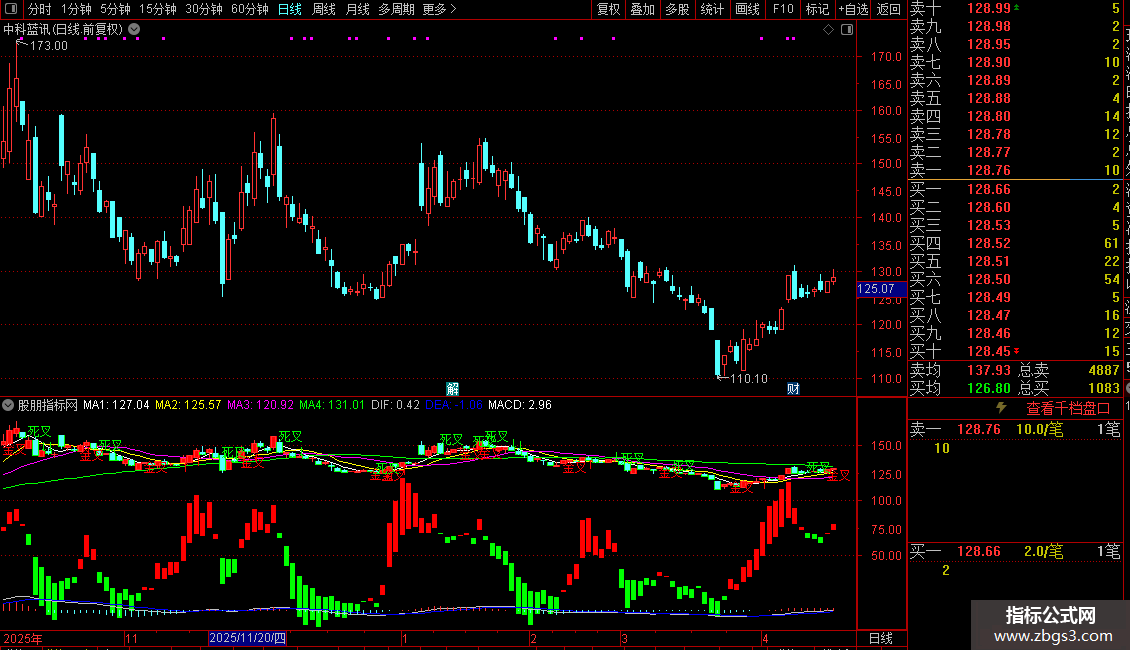The image size is (1130, 650).
Task: Select the 15分钟 period tab
Action: coord(158,9)
